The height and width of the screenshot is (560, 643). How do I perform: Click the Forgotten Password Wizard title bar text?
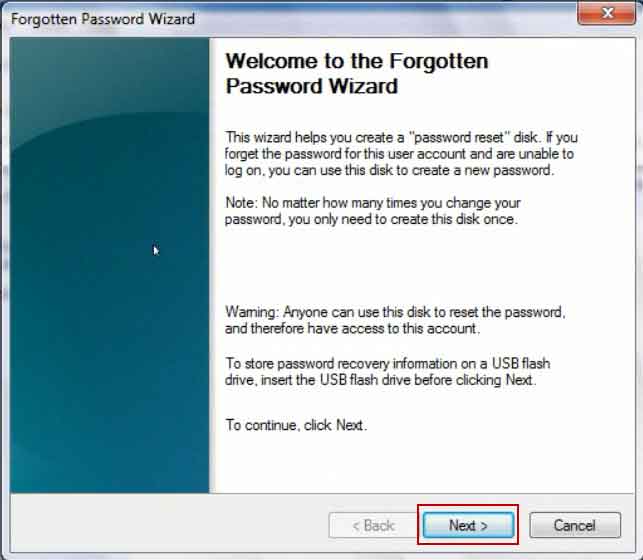103,19
